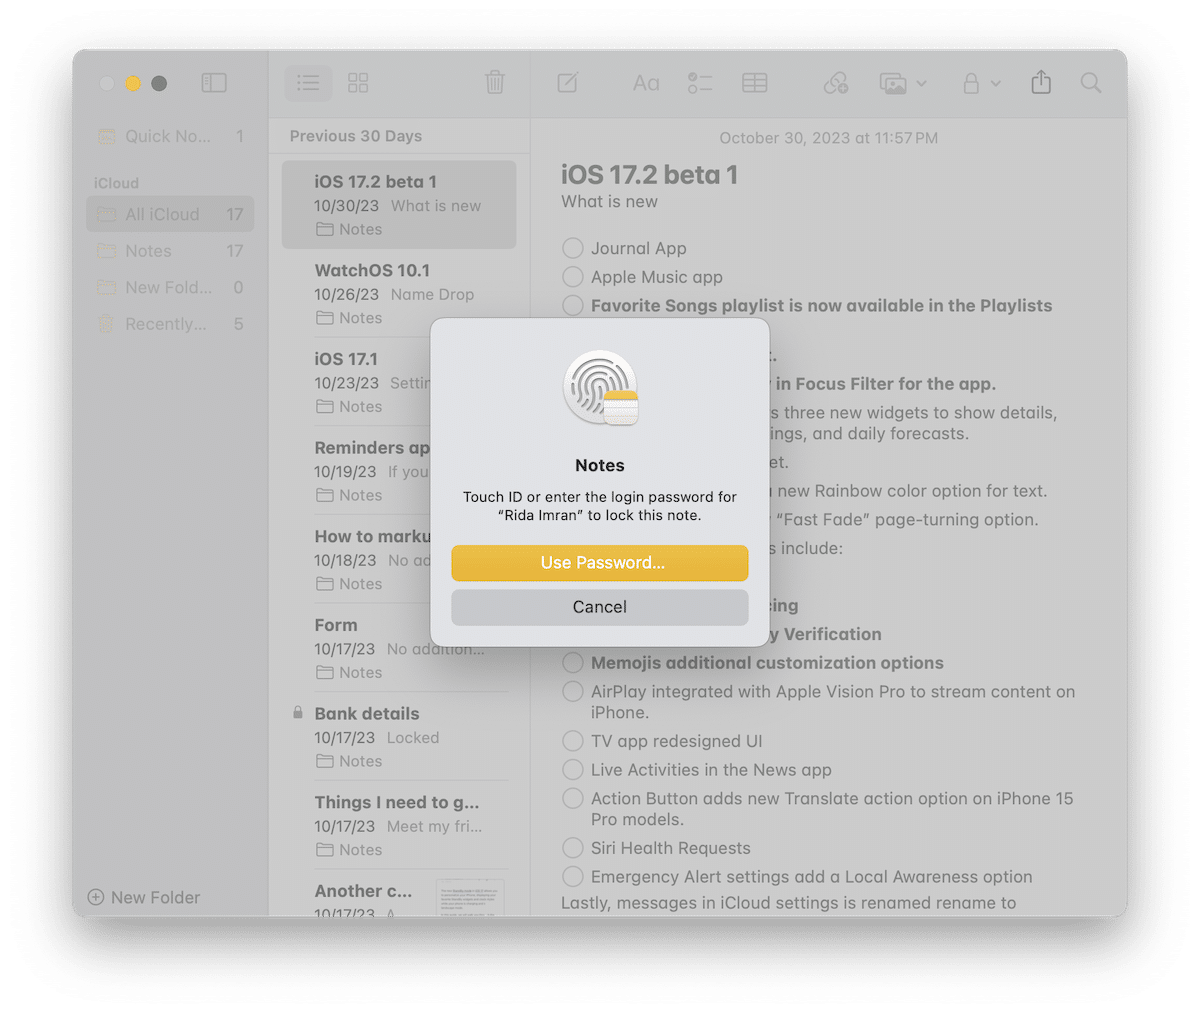This screenshot has width=1200, height=1013.
Task: Compose a new note
Action: (x=568, y=83)
